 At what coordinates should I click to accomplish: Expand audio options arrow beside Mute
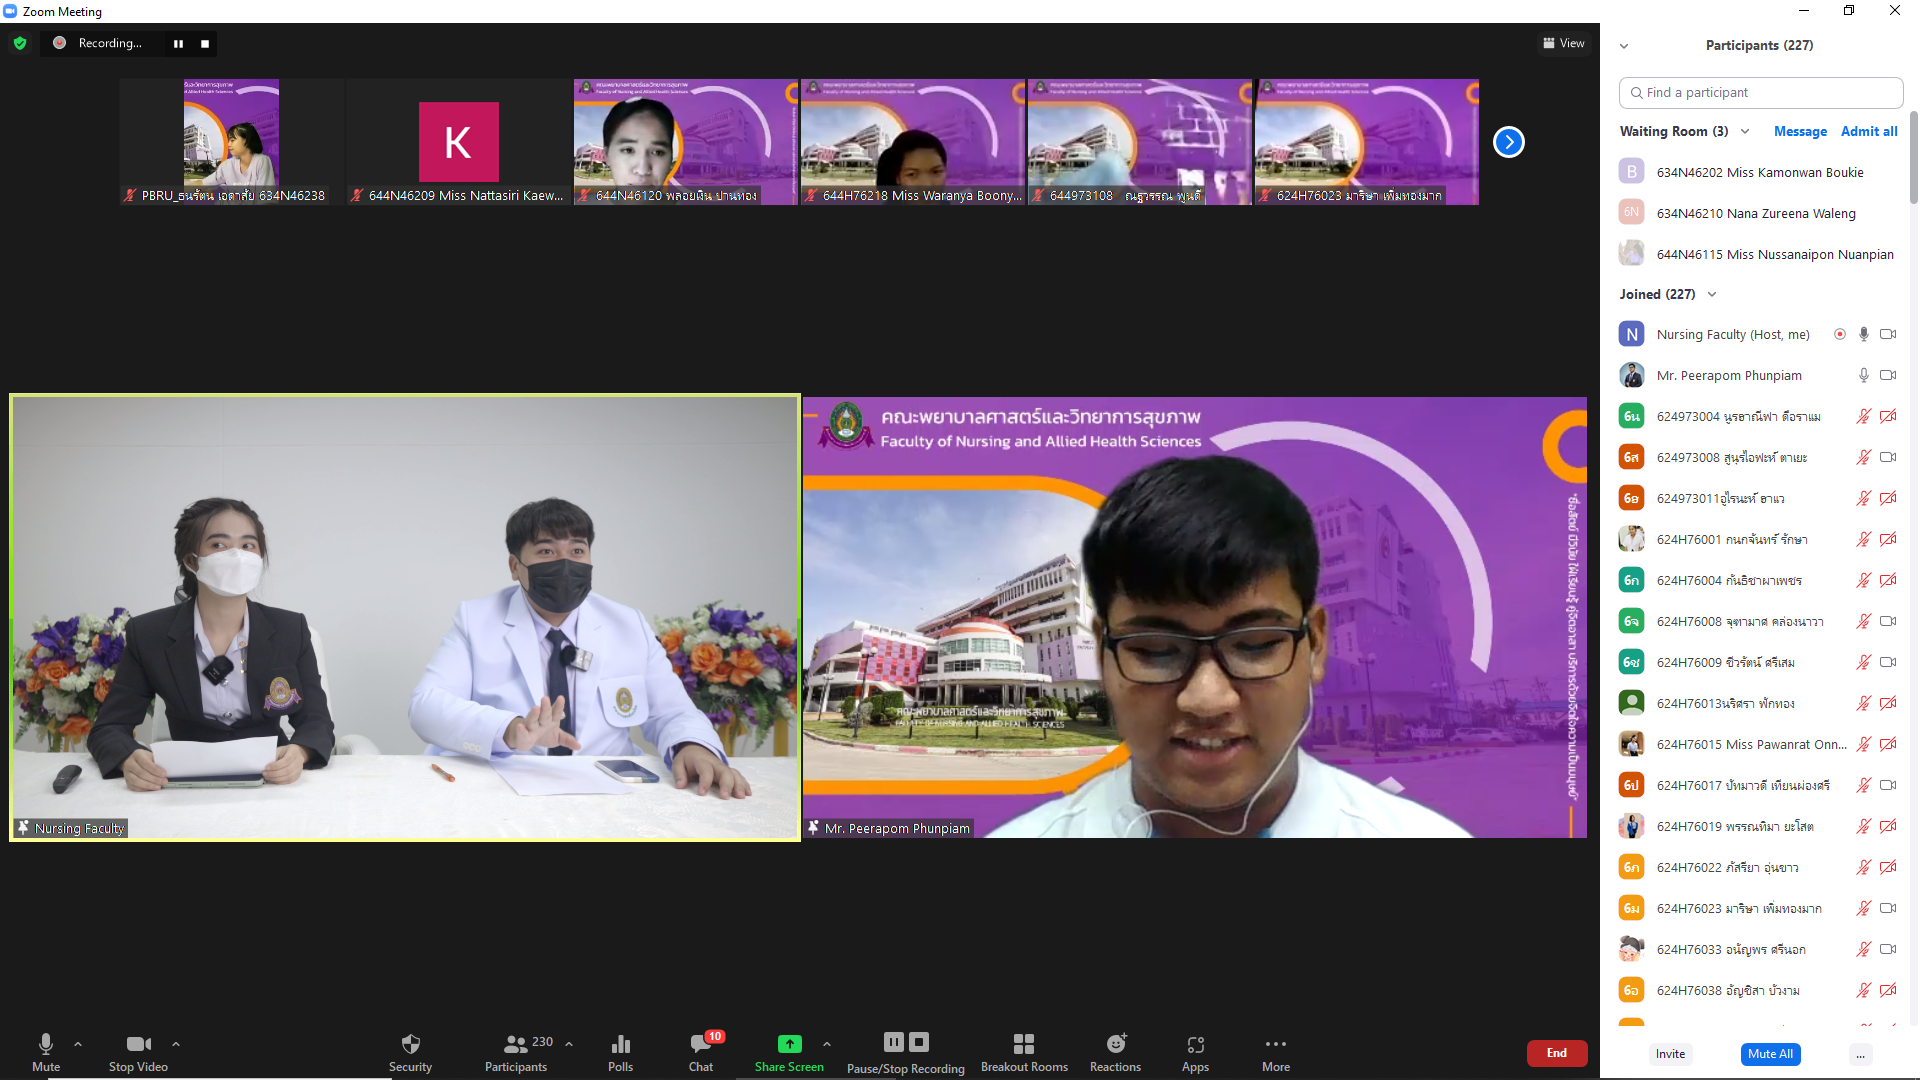click(x=78, y=1044)
